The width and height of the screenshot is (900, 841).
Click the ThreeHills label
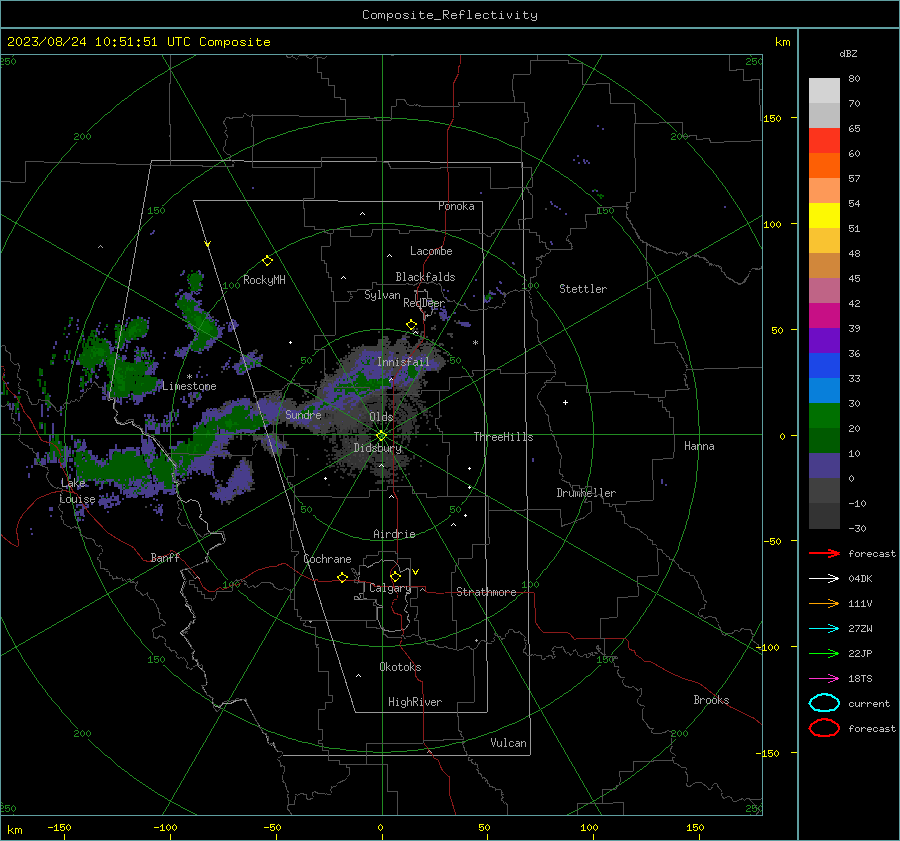click(x=503, y=437)
